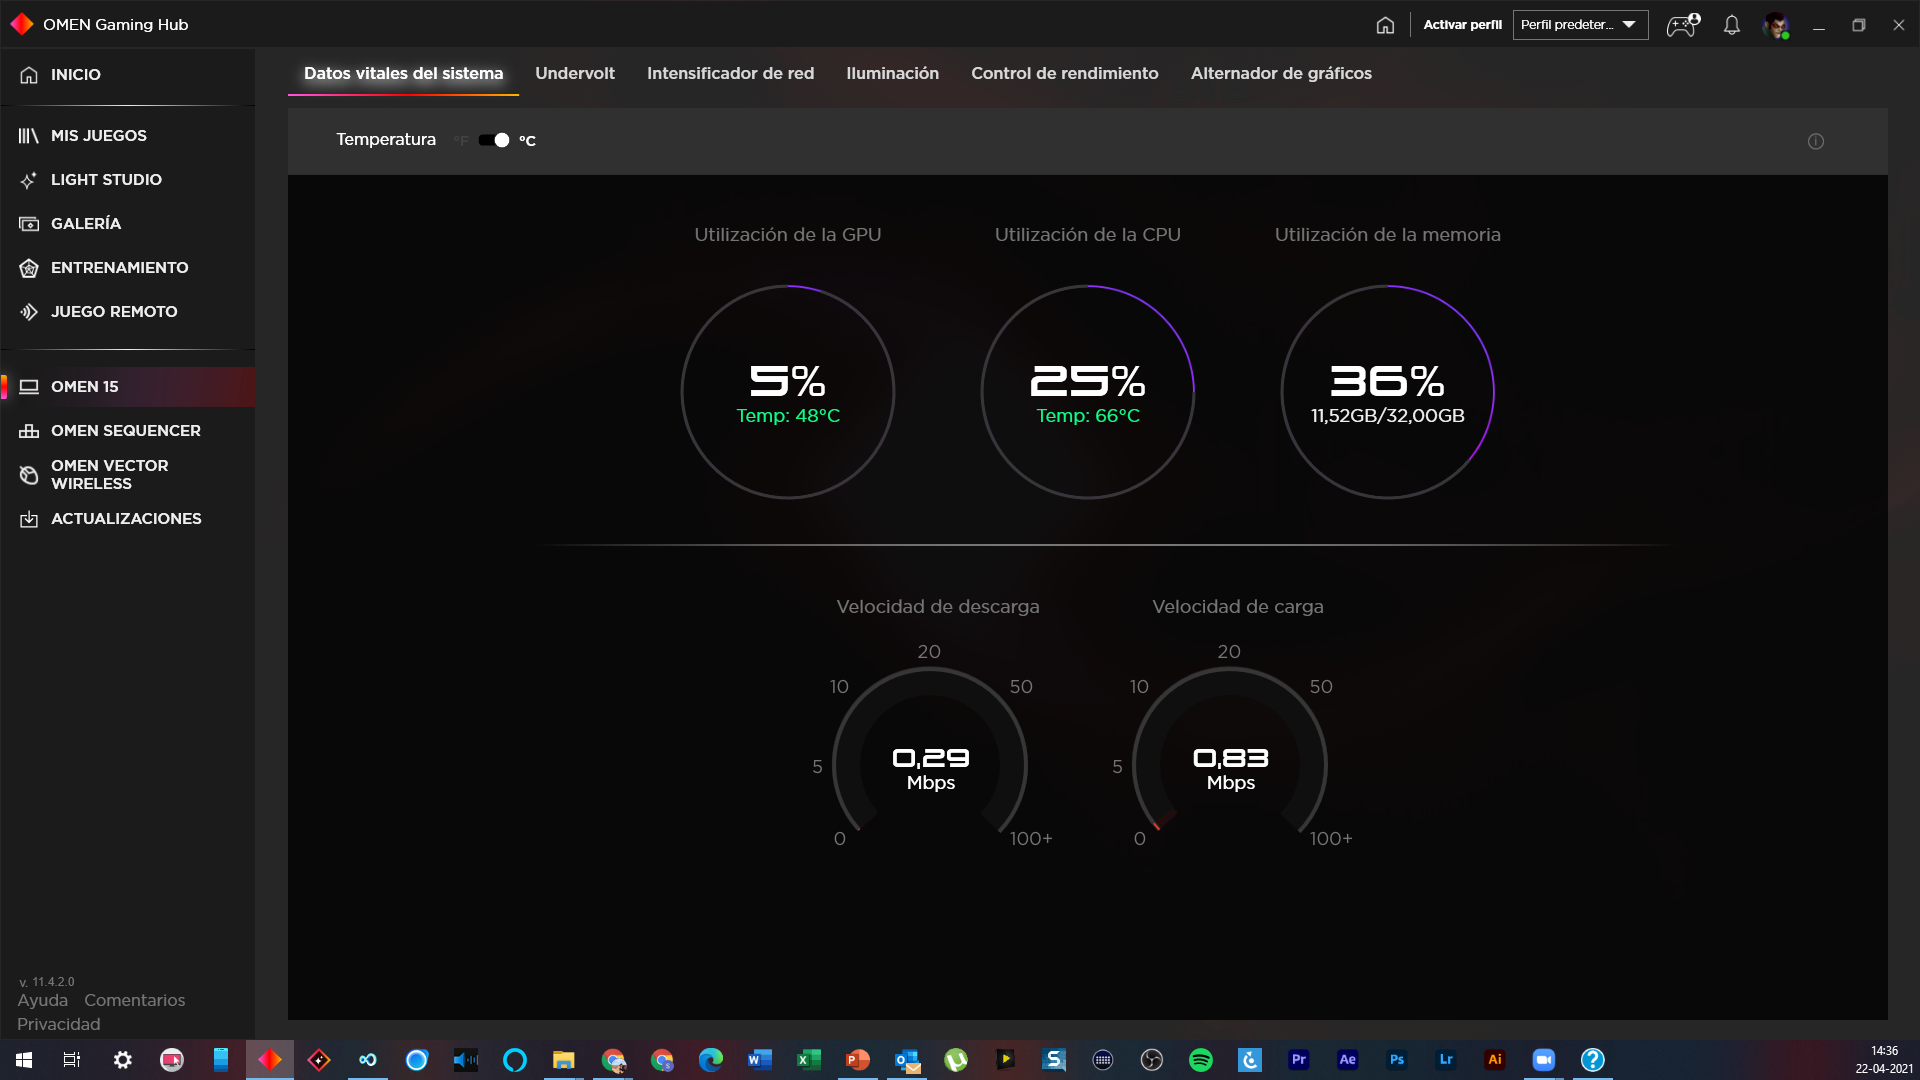Open File Explorer from taskbar
Image resolution: width=1920 pixels, height=1080 pixels.
[x=563, y=1060]
